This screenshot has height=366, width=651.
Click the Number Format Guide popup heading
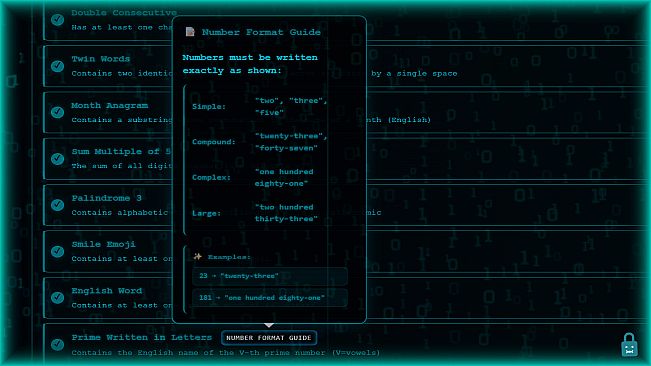[x=261, y=32]
